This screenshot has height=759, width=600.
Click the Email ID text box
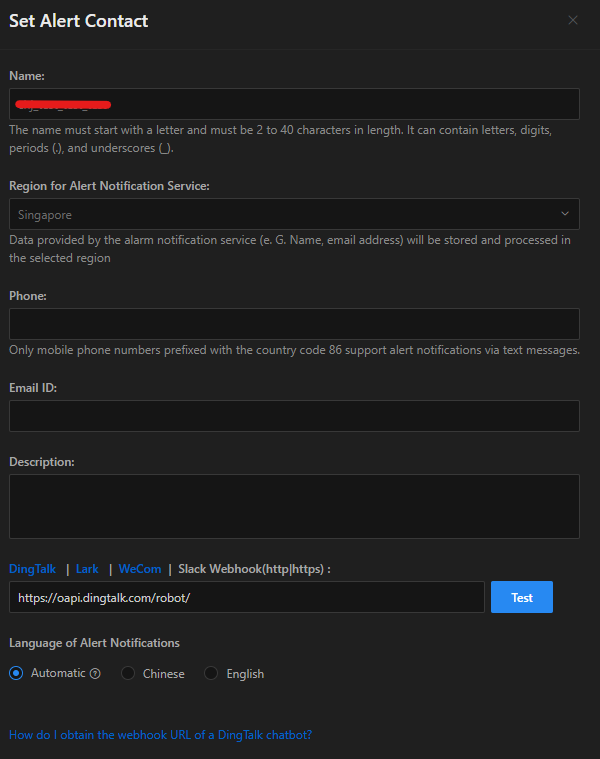click(294, 416)
